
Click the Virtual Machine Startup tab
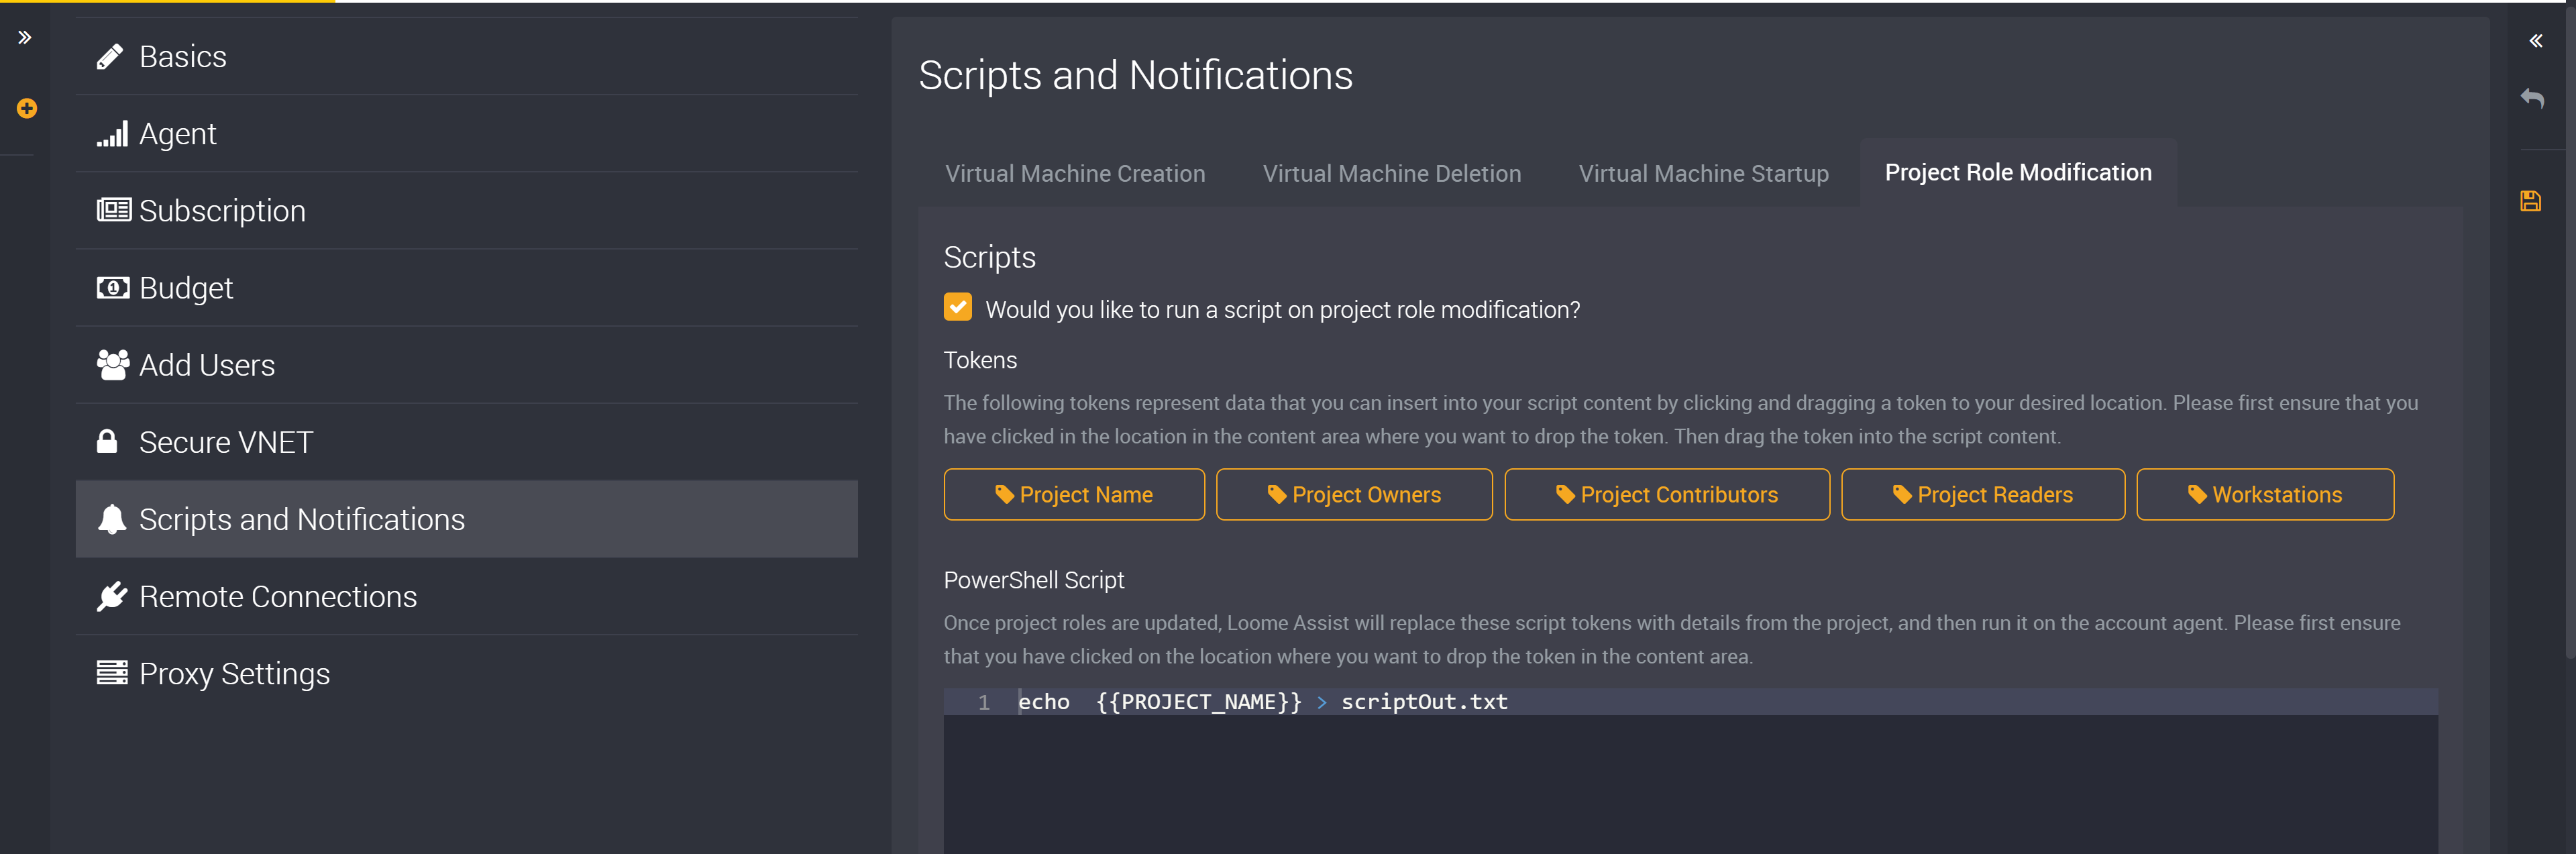pyautogui.click(x=1702, y=171)
